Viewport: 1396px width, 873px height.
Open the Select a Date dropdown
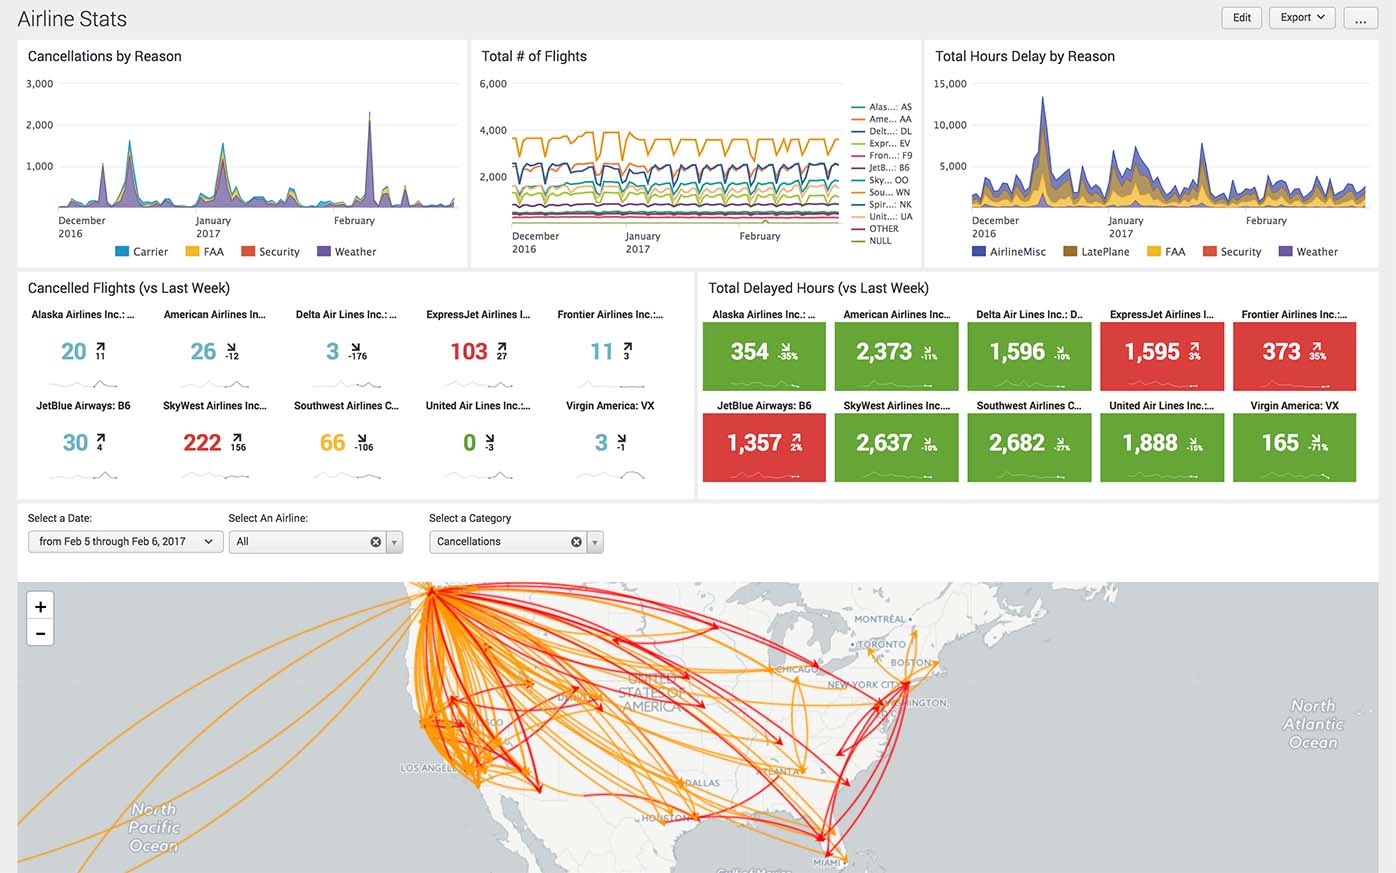pos(124,542)
